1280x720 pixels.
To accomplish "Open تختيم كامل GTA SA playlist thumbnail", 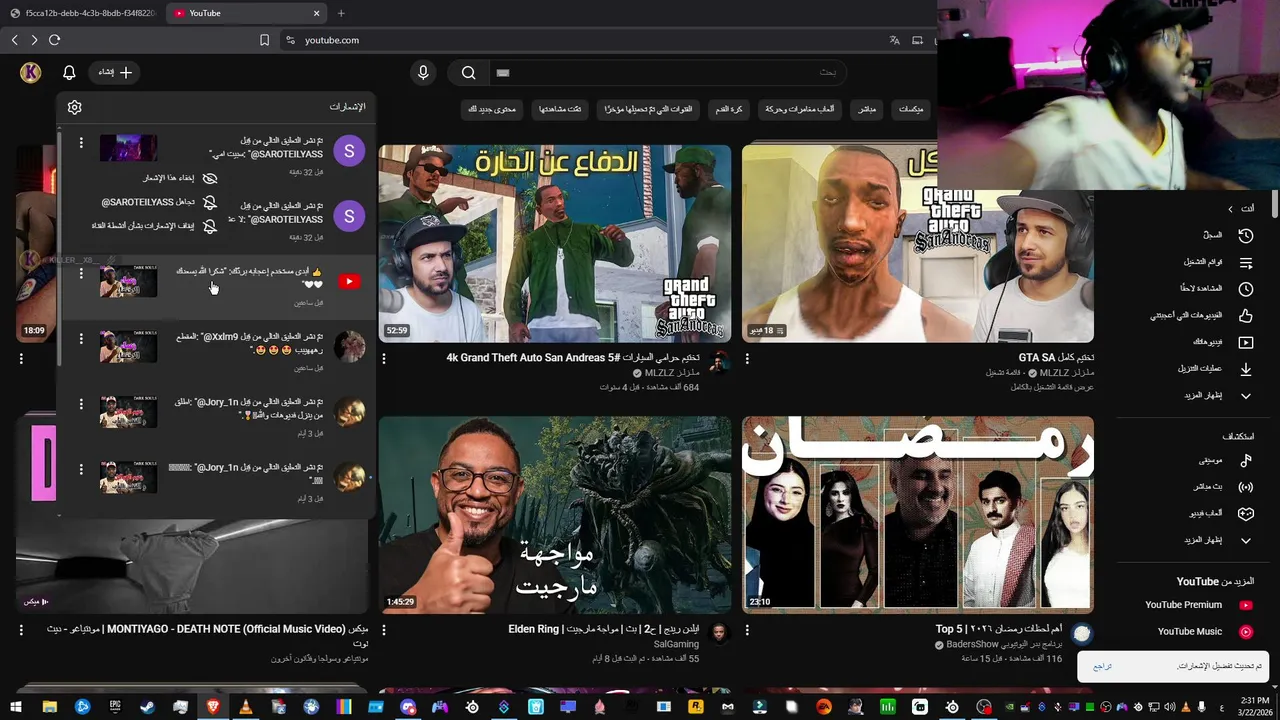I will 918,243.
